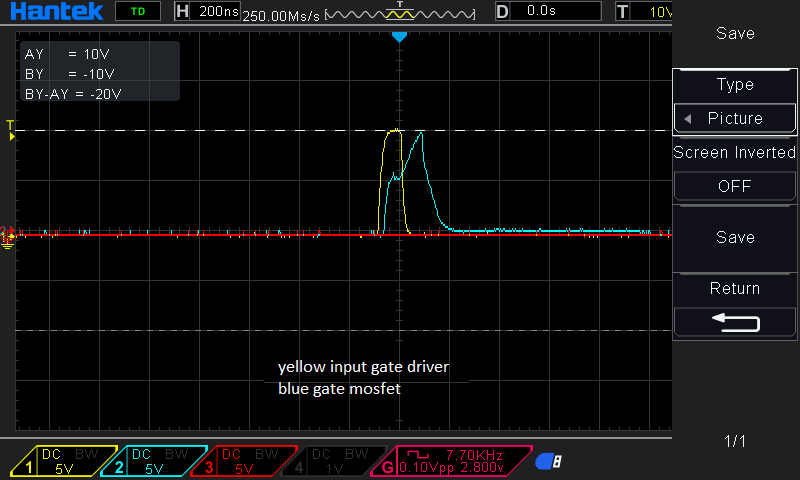Click the Hantek logo

coord(56,11)
